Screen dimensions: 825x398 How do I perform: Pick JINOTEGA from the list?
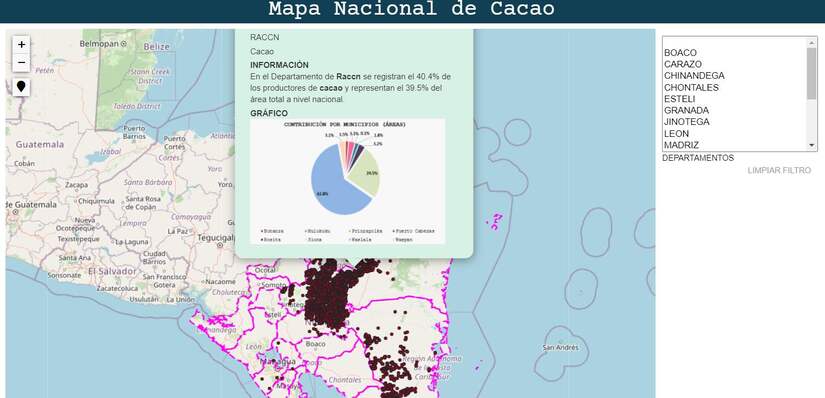pyautogui.click(x=687, y=122)
